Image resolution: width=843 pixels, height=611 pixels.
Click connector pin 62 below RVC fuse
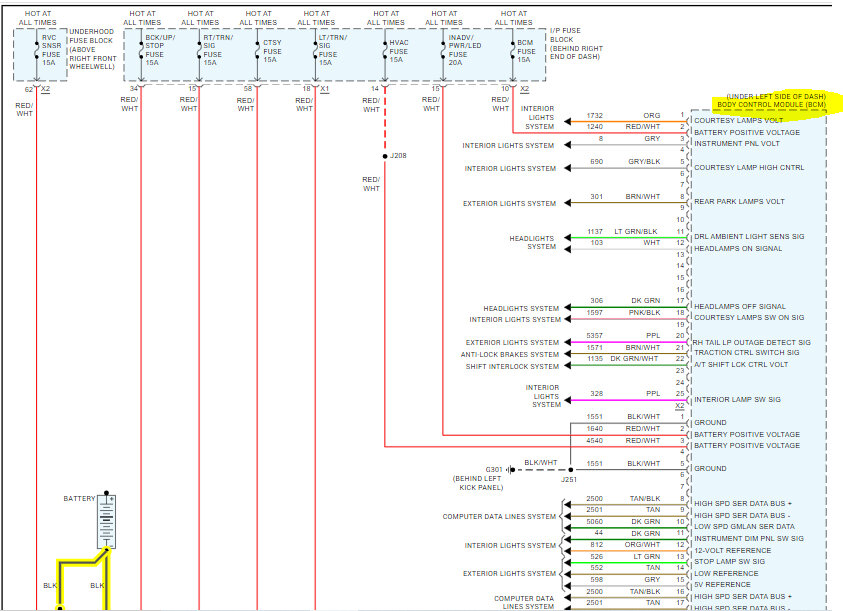pos(28,89)
